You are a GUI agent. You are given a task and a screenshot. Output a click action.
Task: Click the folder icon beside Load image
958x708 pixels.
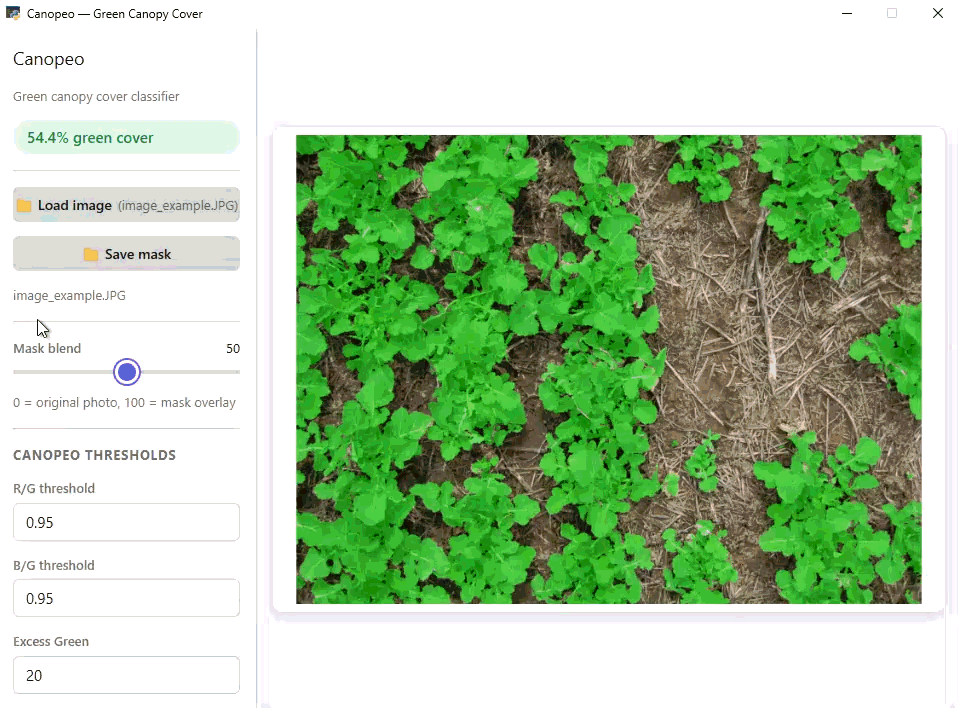tap(24, 205)
